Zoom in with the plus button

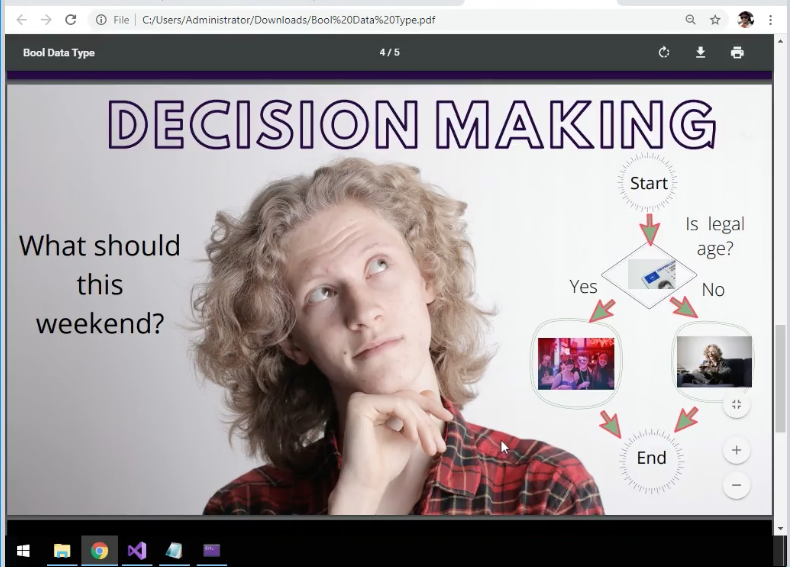click(736, 450)
